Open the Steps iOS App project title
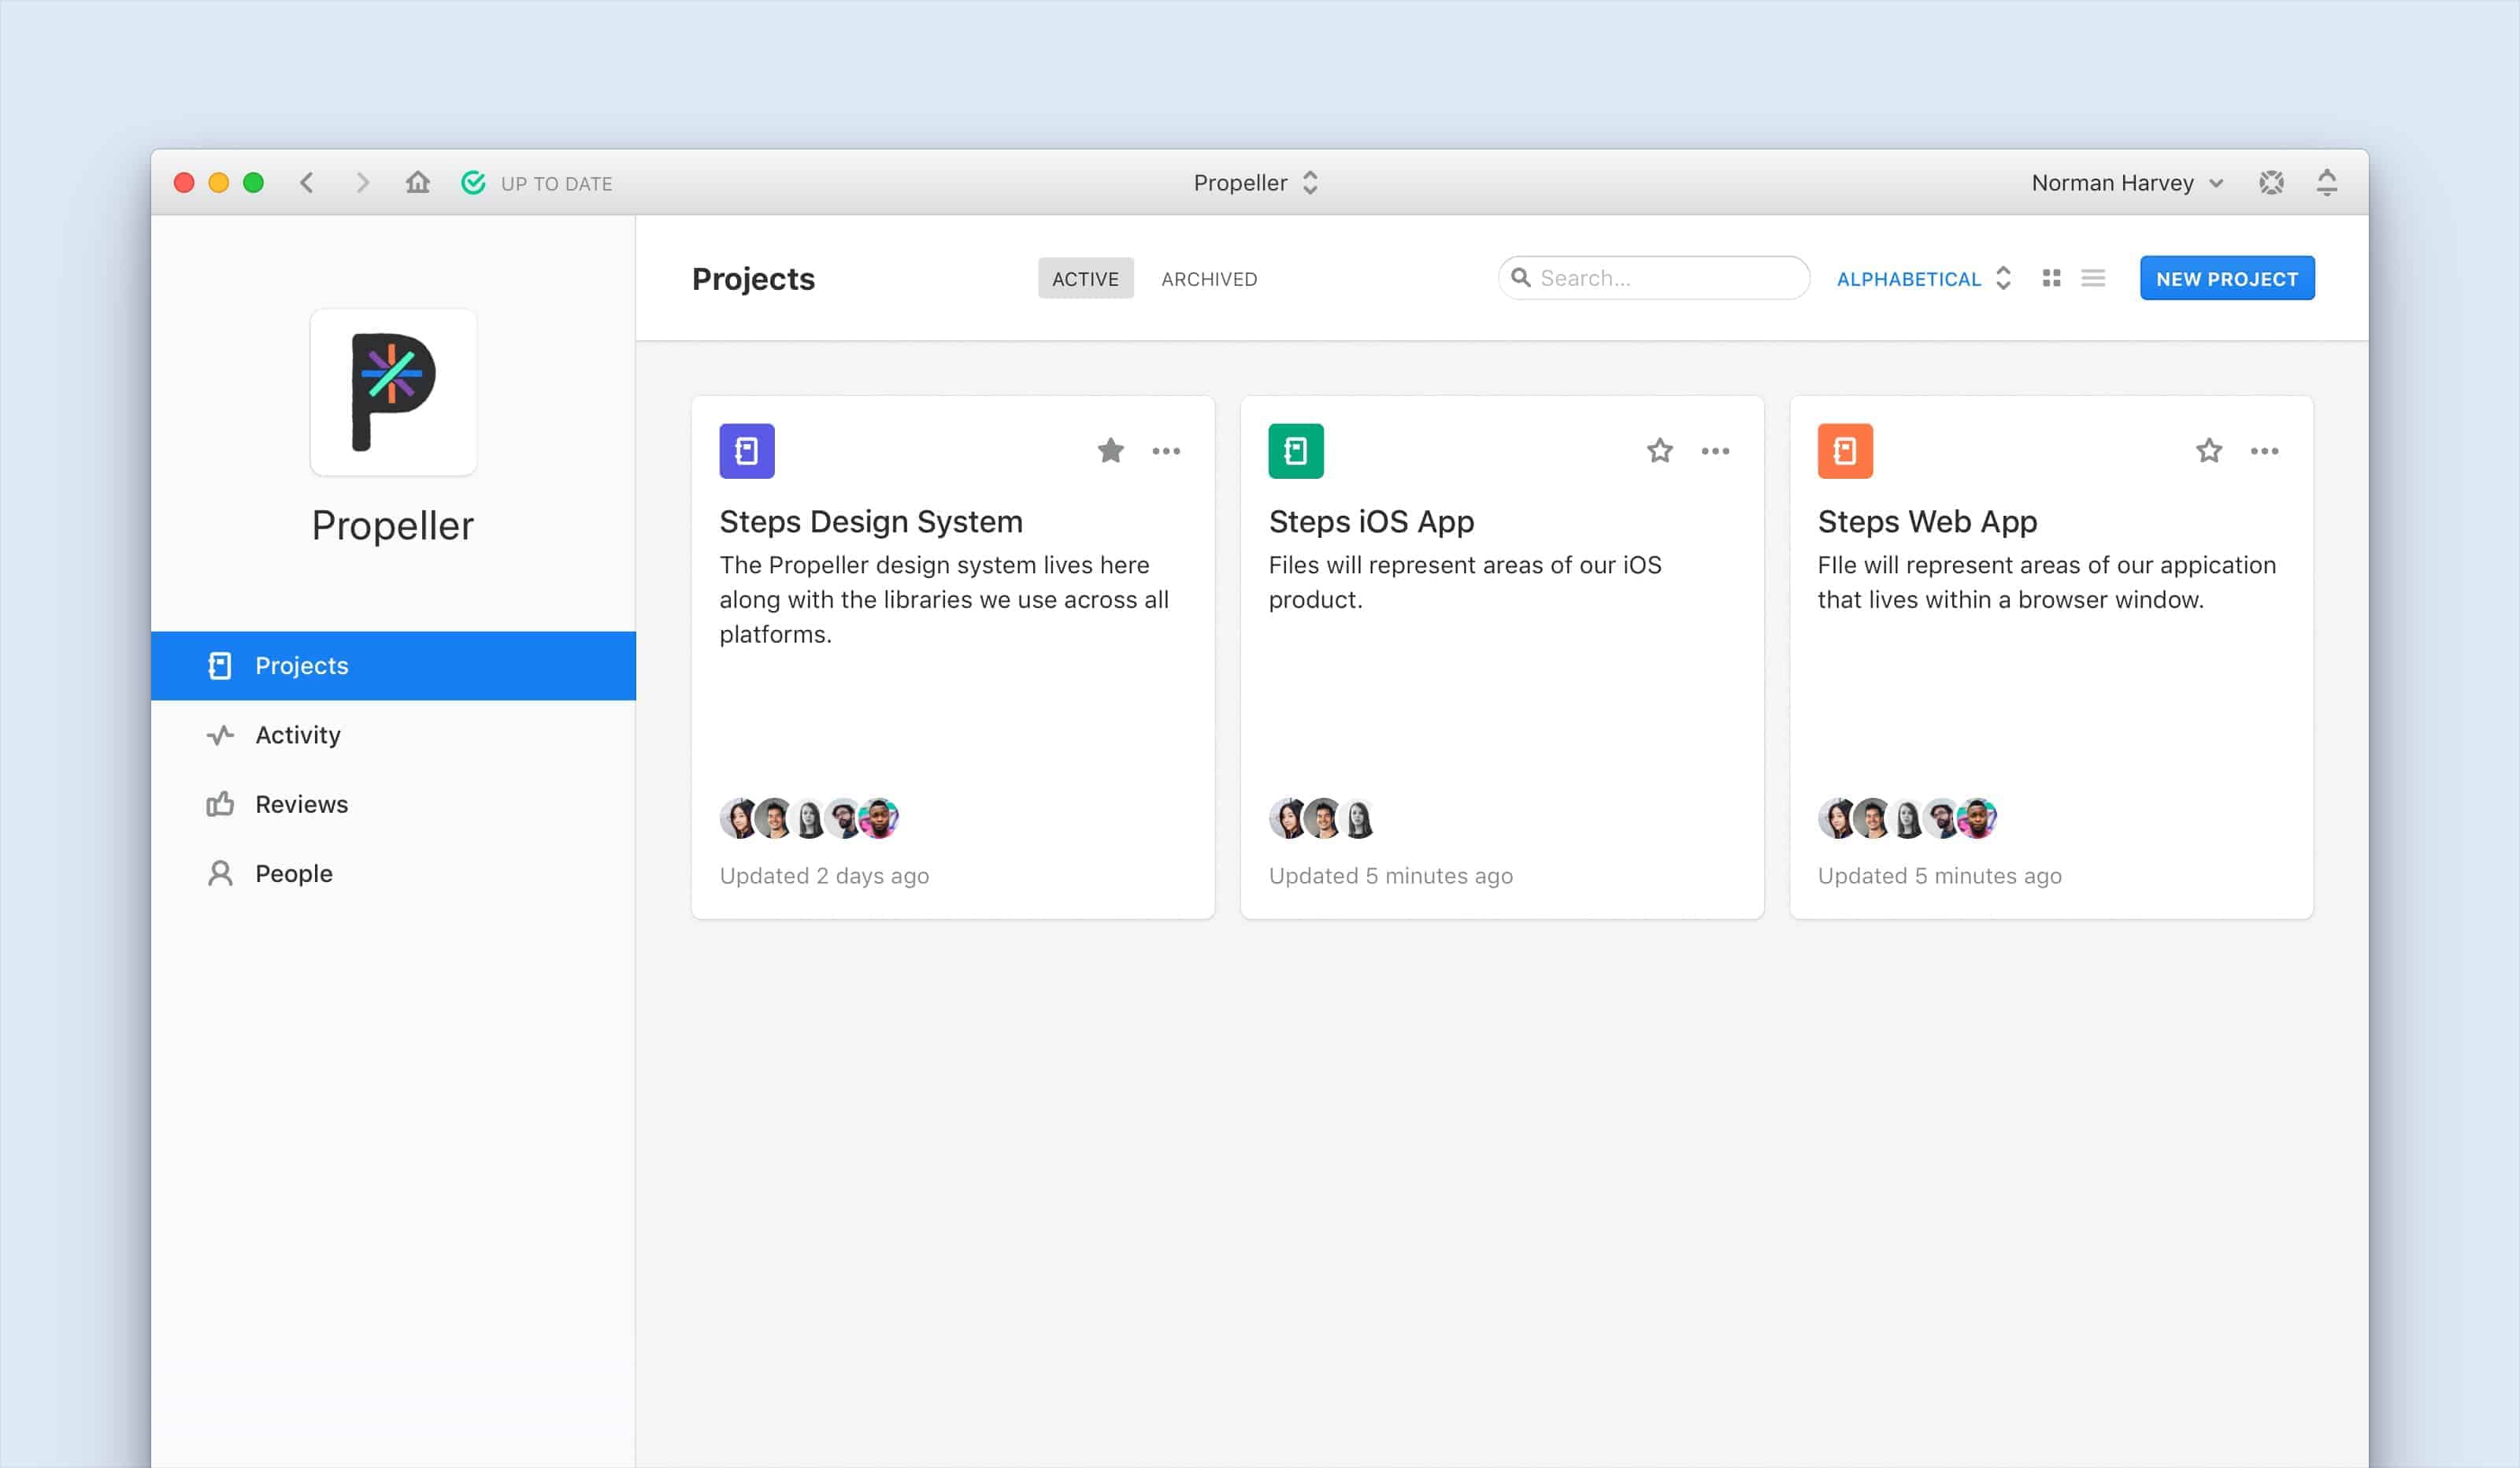2520x1468 pixels. (x=1371, y=521)
